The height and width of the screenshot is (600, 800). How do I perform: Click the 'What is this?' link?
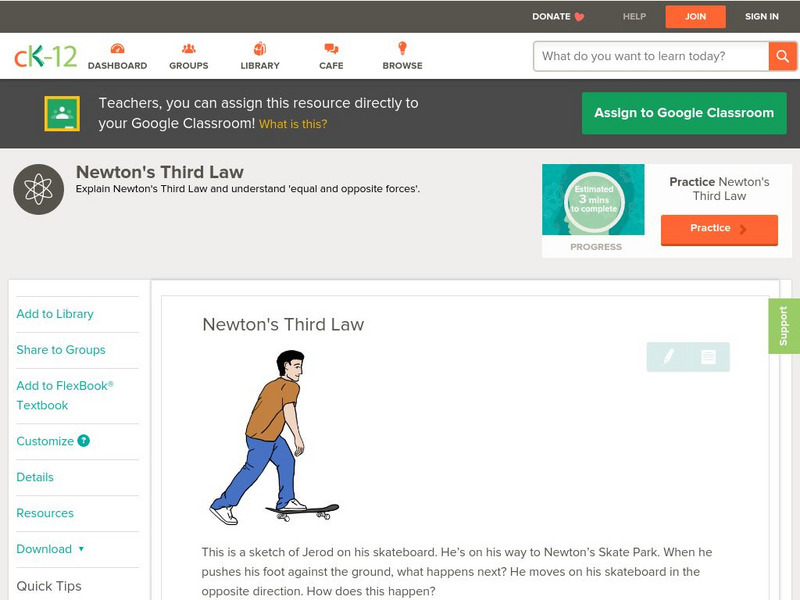293,124
